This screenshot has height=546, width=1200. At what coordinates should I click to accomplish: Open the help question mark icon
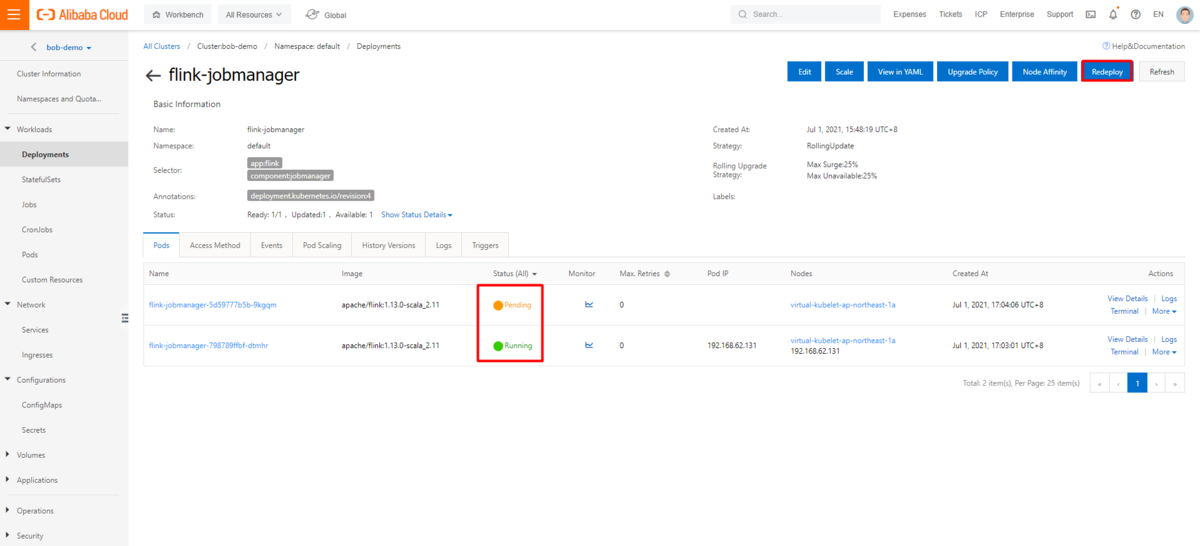(1135, 15)
